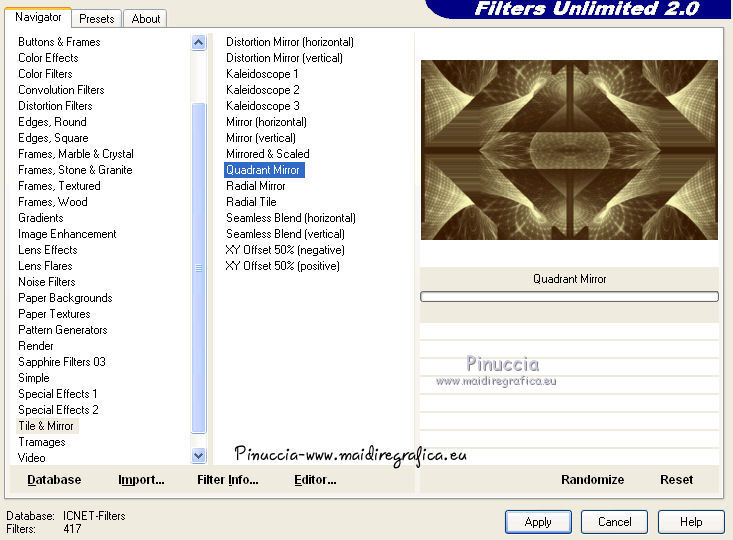
Task: Select the Color Effects category
Action: 48,58
